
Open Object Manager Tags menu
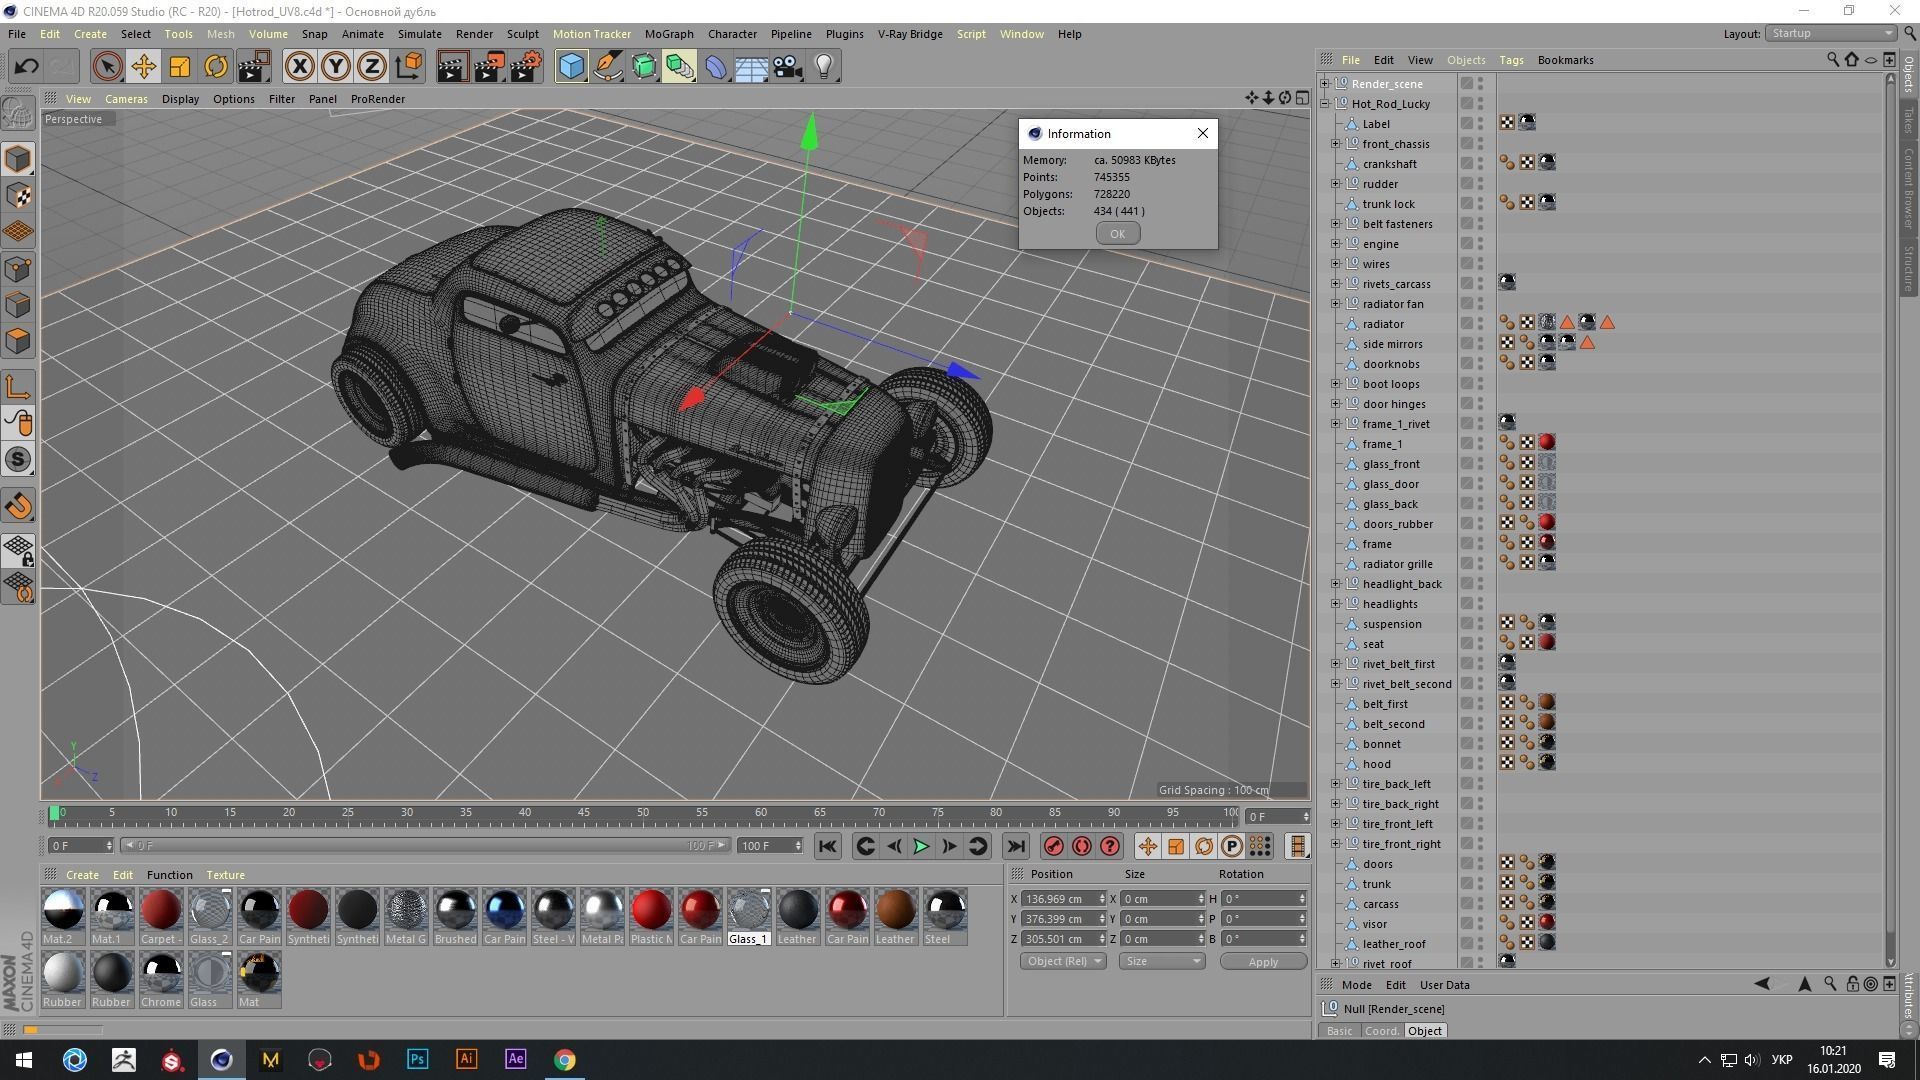click(x=1511, y=60)
